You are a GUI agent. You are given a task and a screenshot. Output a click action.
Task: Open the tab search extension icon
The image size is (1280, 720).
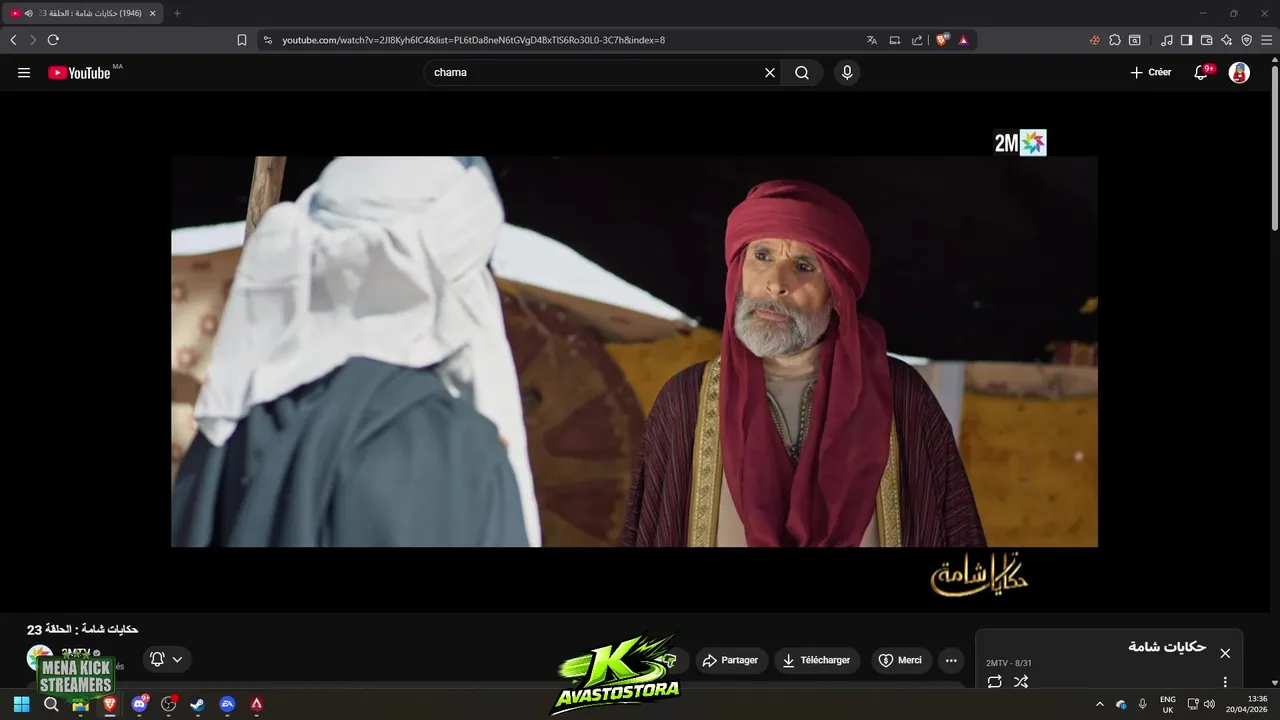click(x=1135, y=40)
